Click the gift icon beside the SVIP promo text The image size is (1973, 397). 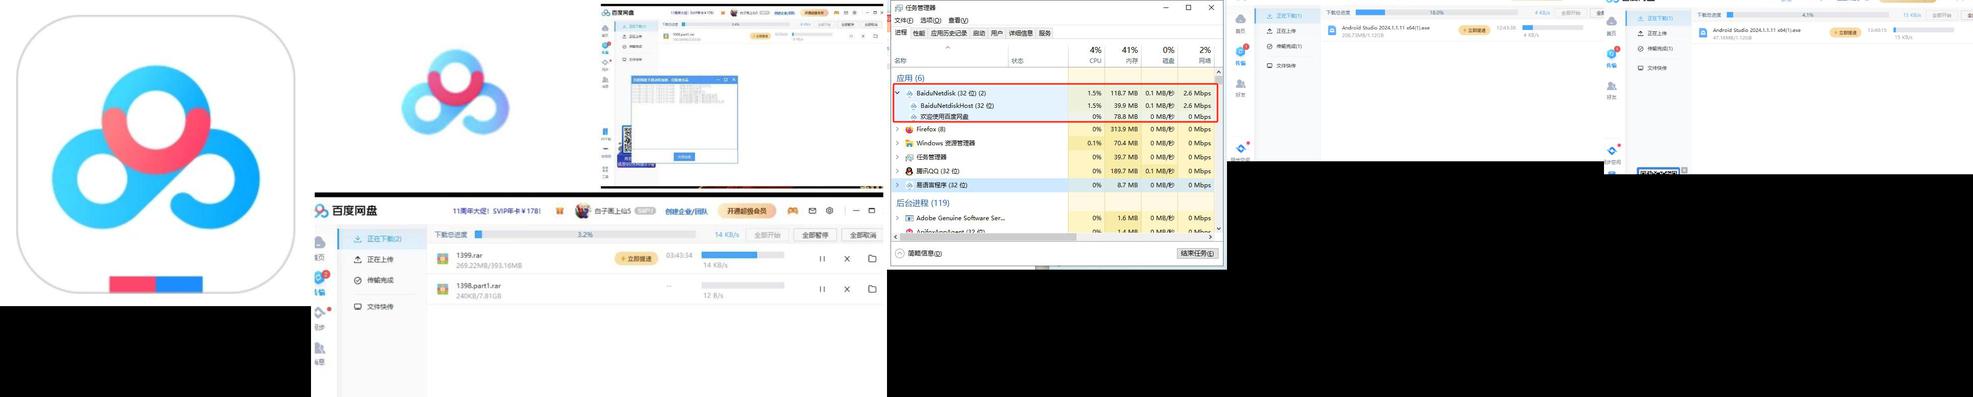[x=560, y=211]
